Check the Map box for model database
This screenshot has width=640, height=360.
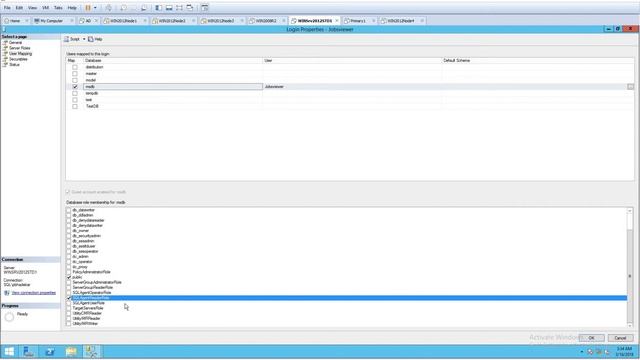click(75, 80)
